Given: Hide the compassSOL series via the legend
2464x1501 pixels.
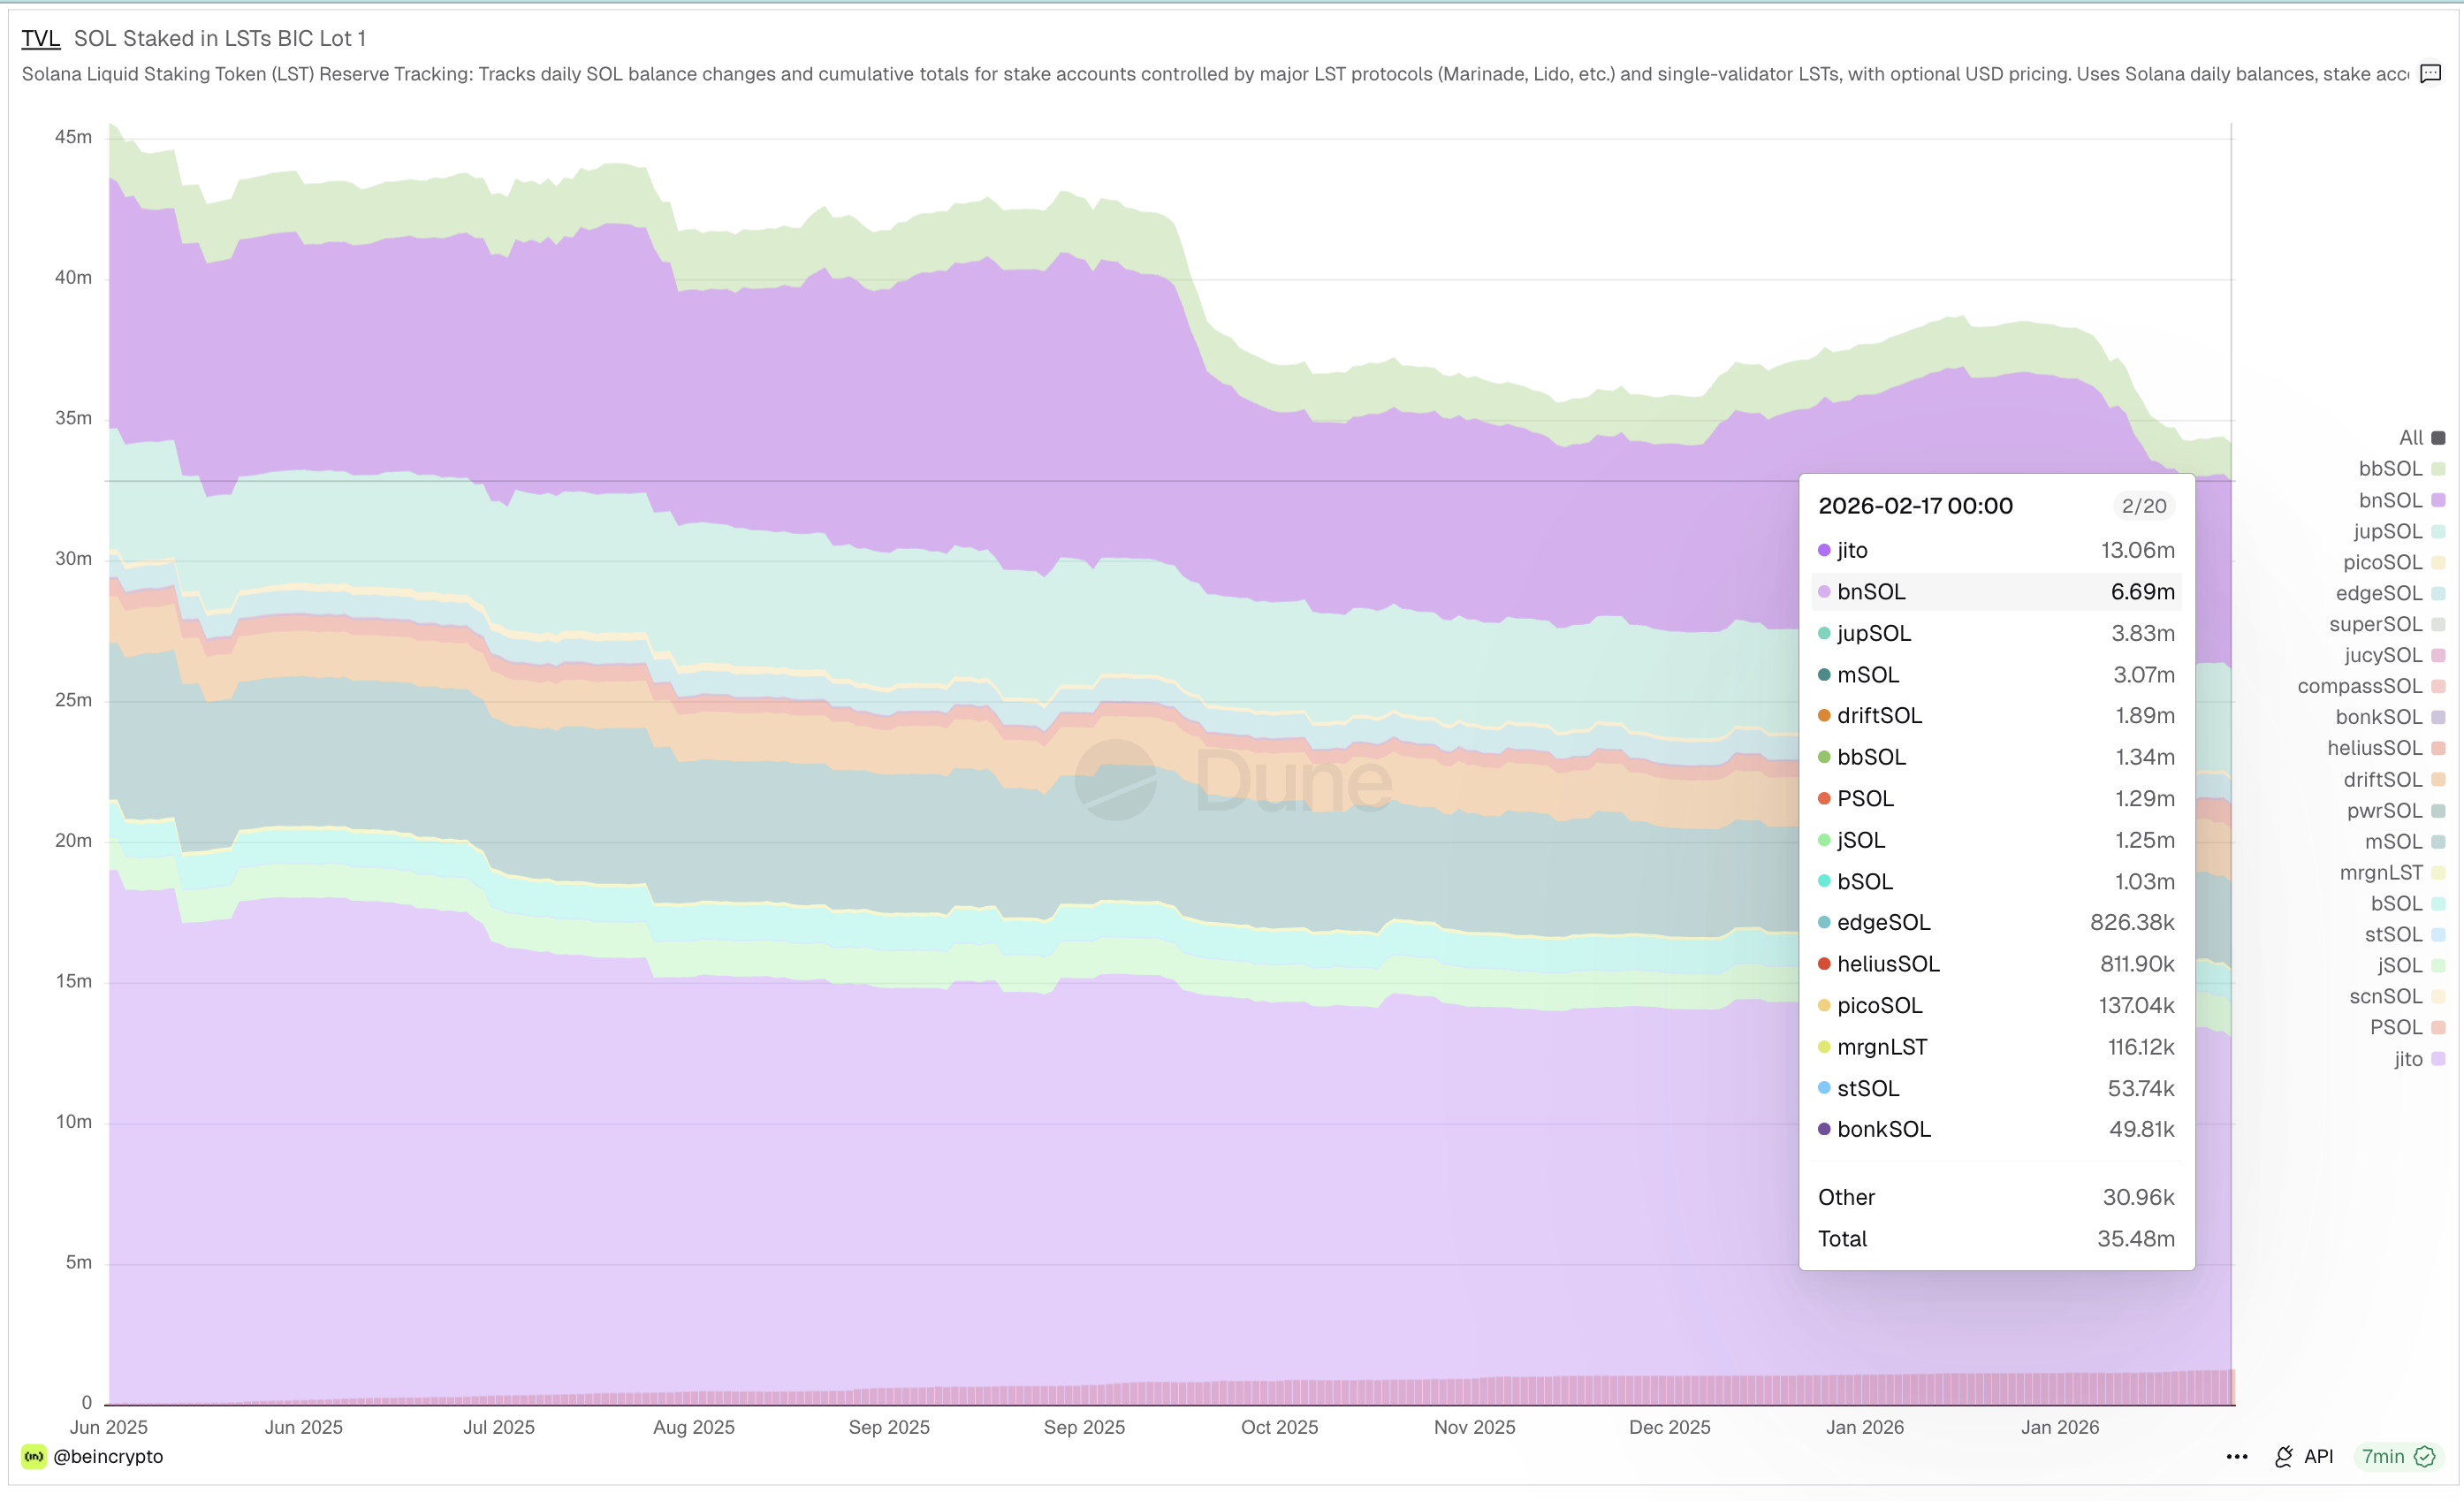Looking at the screenshot, I should (2359, 686).
